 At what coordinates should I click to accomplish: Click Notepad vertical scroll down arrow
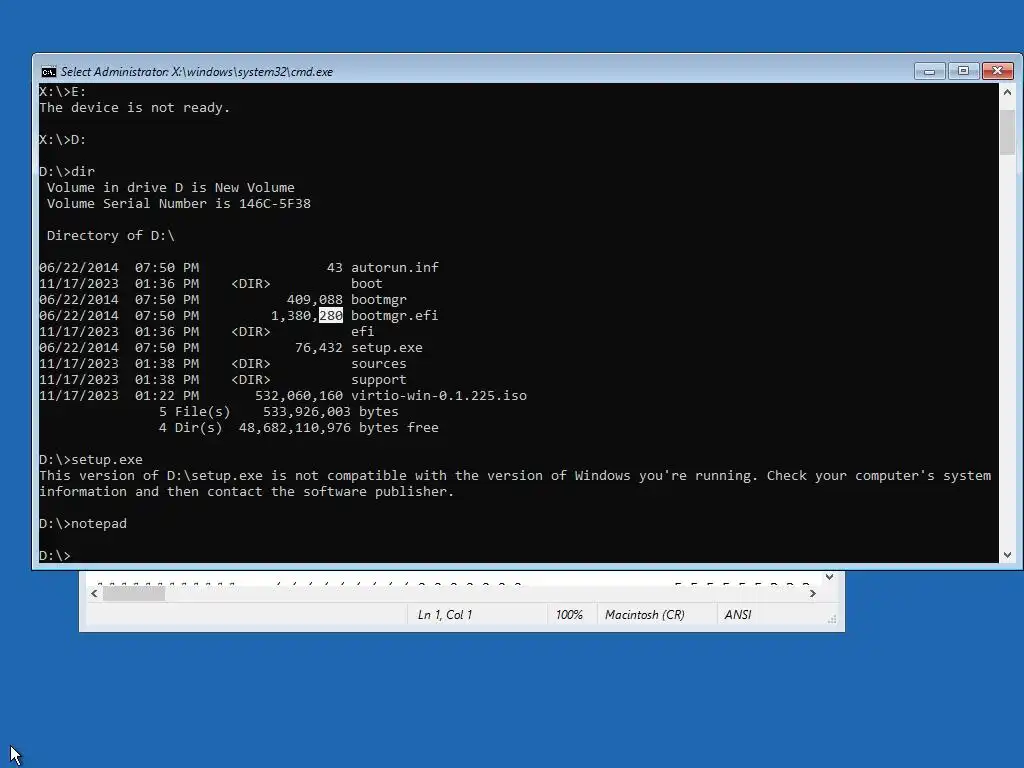pyautogui.click(x=829, y=577)
